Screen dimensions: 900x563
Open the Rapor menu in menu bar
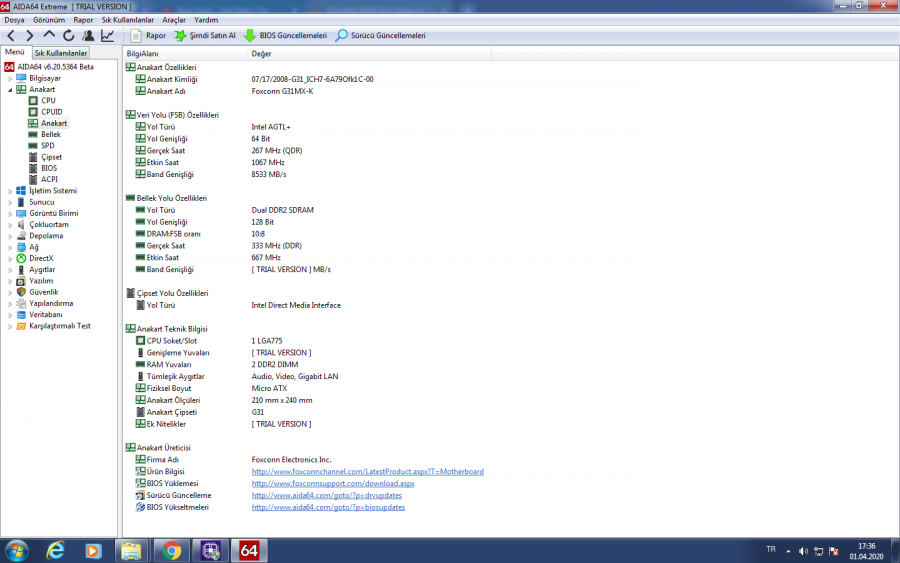(83, 20)
